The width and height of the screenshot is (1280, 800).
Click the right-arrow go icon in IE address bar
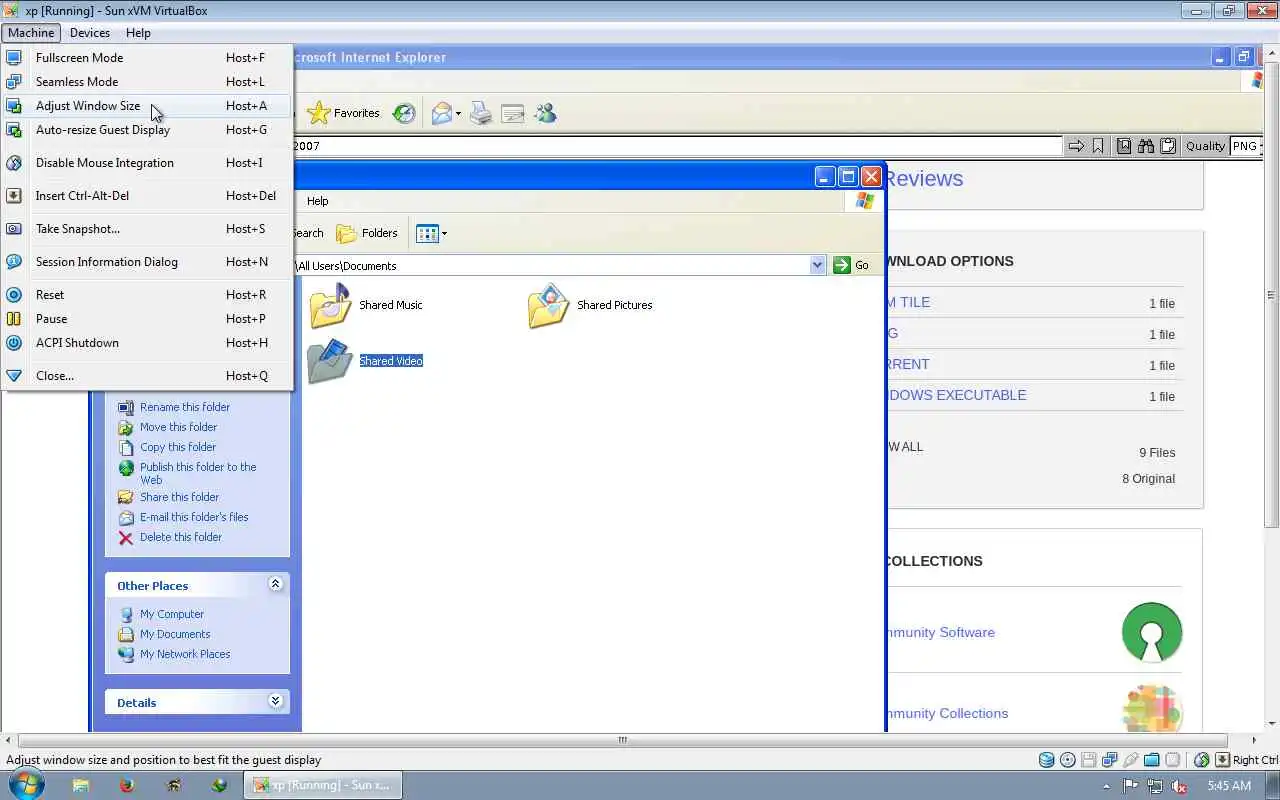coord(1076,146)
